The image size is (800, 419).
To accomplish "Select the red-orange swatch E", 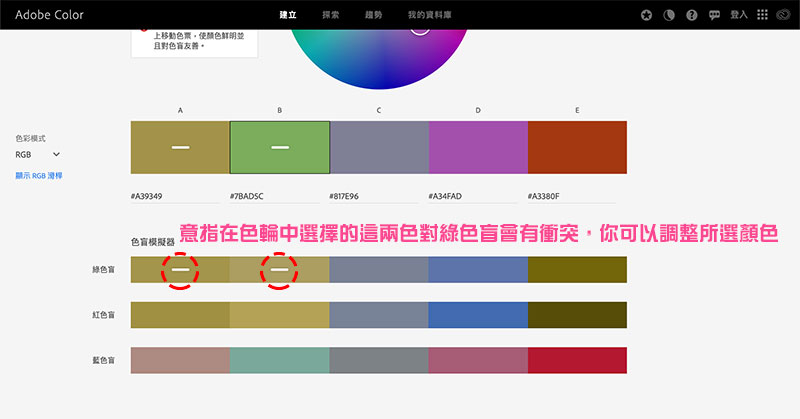I will 577,148.
